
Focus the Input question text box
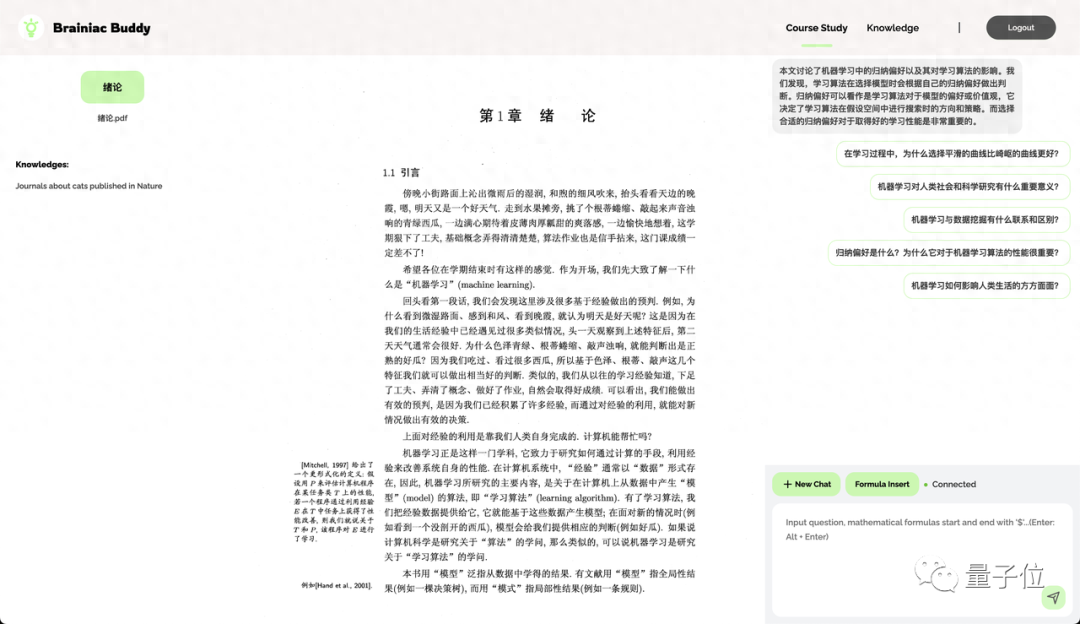(920, 560)
